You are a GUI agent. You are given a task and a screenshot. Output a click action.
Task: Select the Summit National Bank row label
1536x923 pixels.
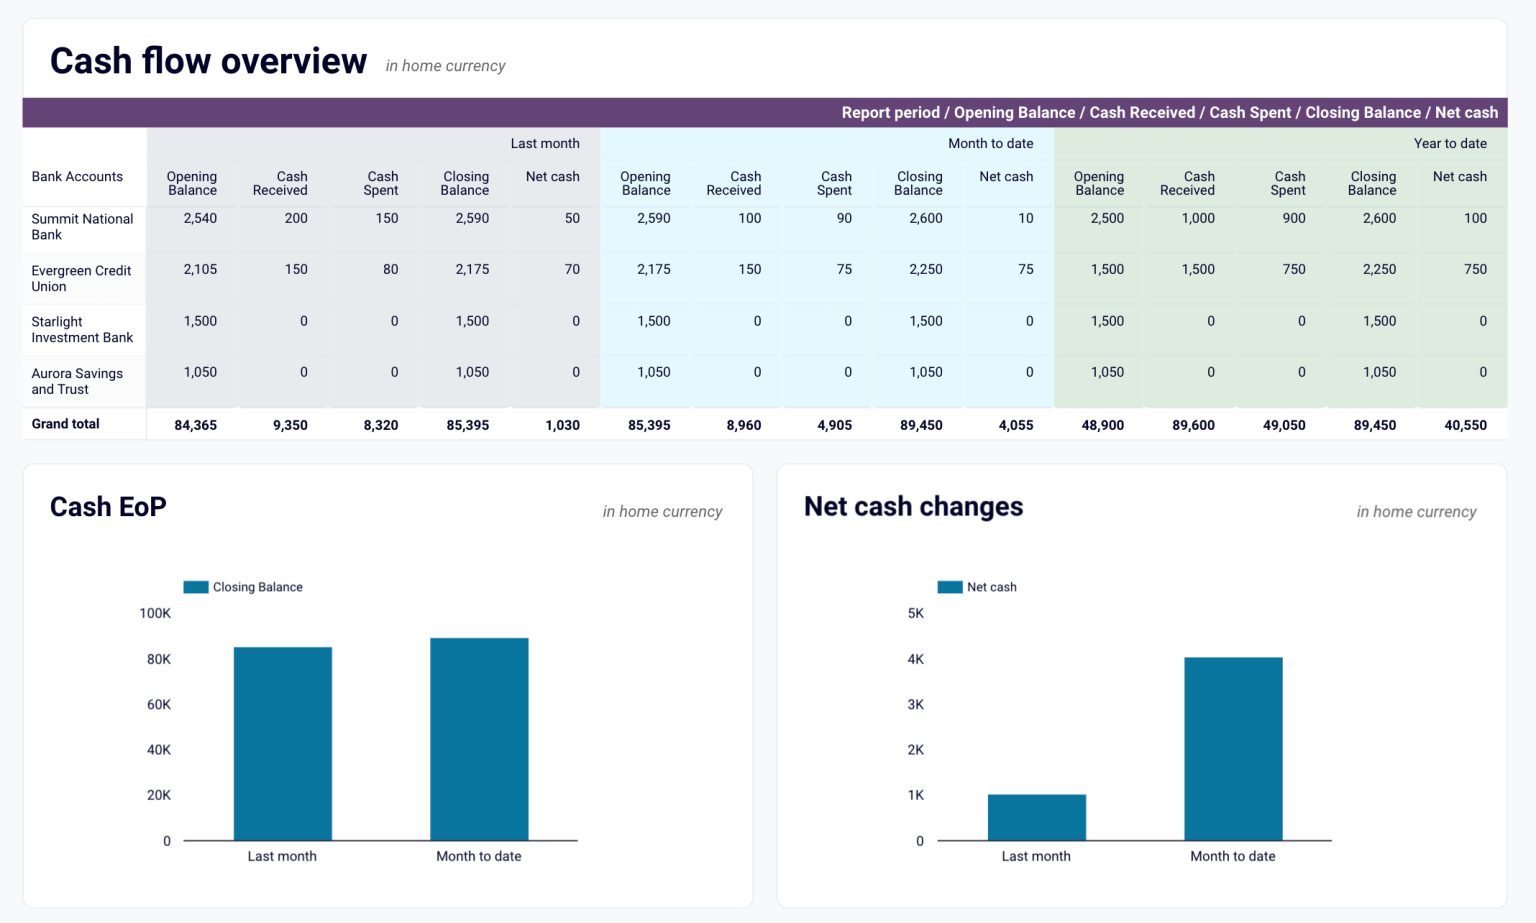click(x=83, y=227)
